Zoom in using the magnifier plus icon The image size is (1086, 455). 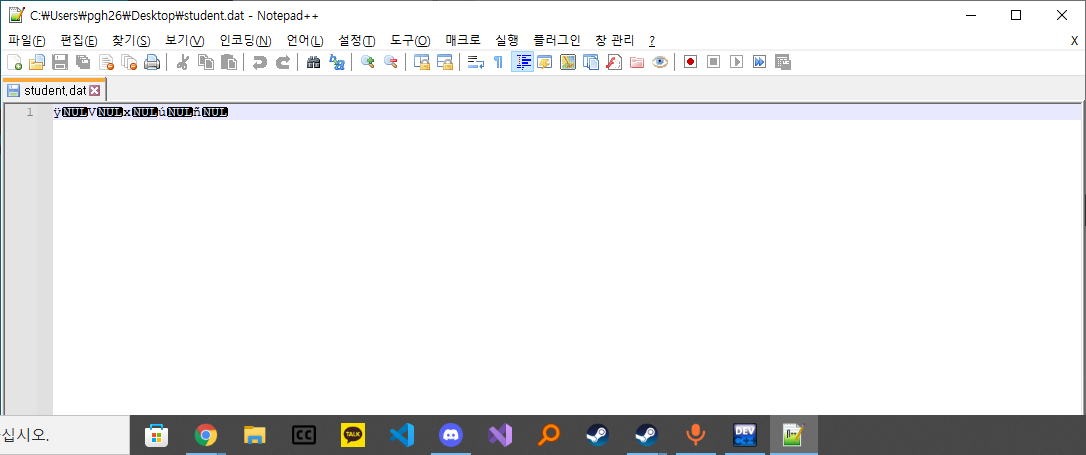tap(368, 62)
